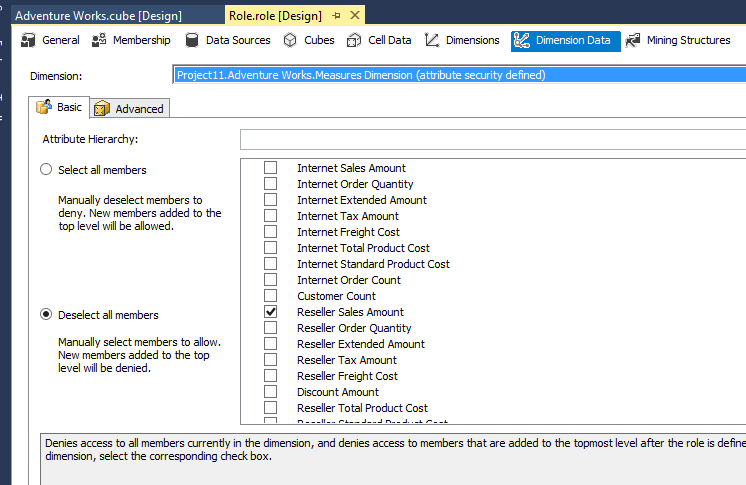Close the Role.role [Design] tab
This screenshot has height=485, width=746.
[355, 15]
